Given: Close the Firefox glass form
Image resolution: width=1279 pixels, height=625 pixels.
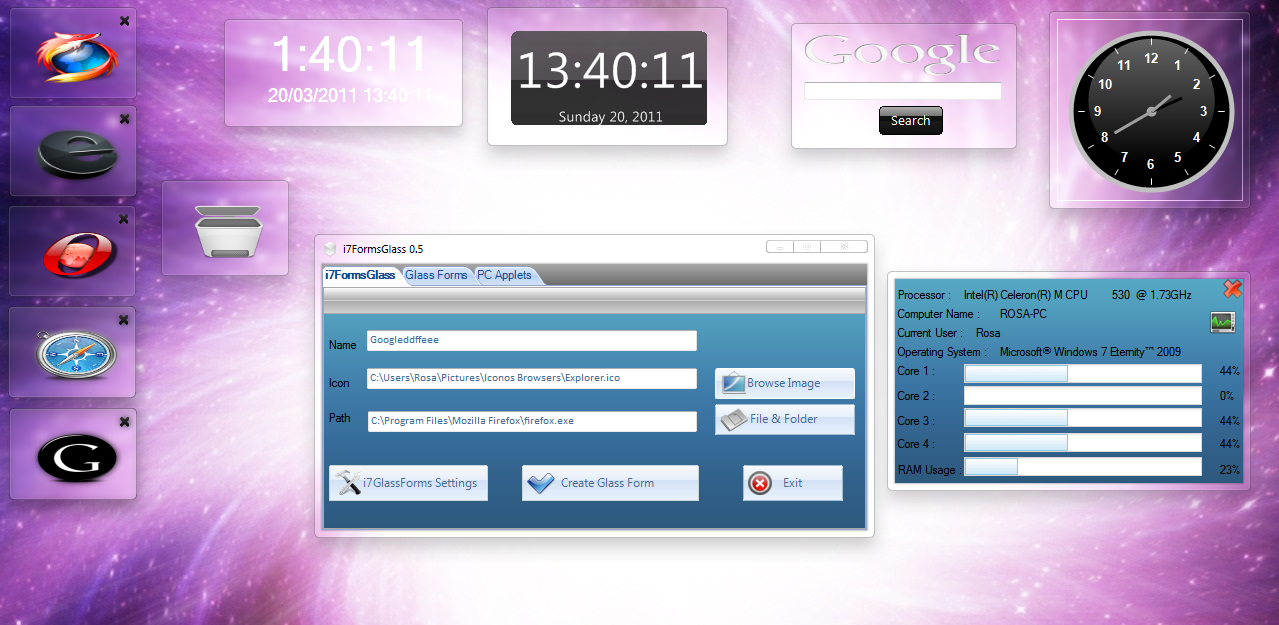Looking at the screenshot, I should click(x=124, y=21).
